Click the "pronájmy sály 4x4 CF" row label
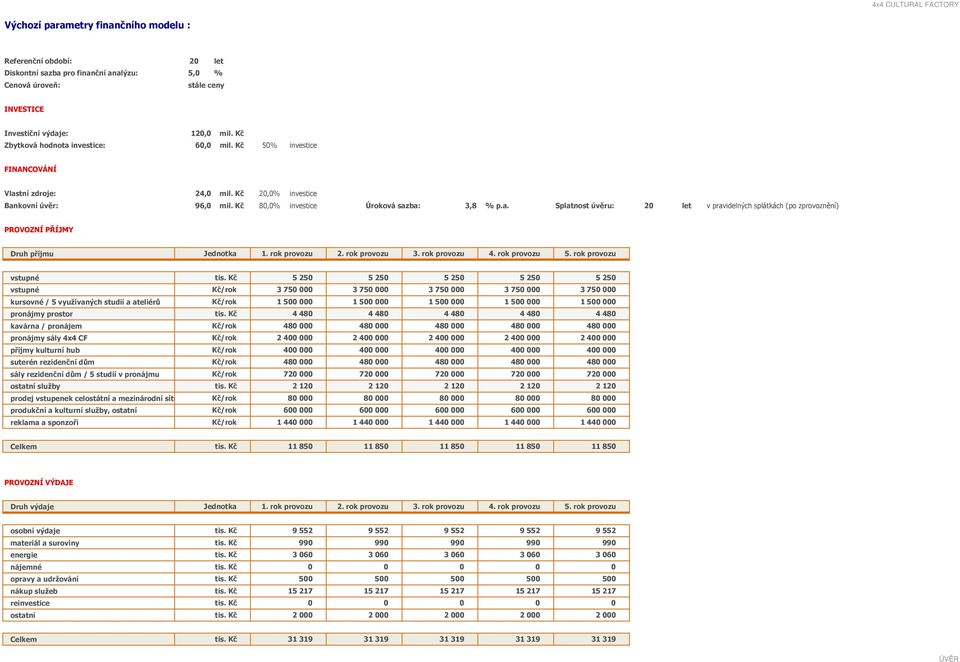The height and width of the screenshot is (662, 960). tap(48, 338)
